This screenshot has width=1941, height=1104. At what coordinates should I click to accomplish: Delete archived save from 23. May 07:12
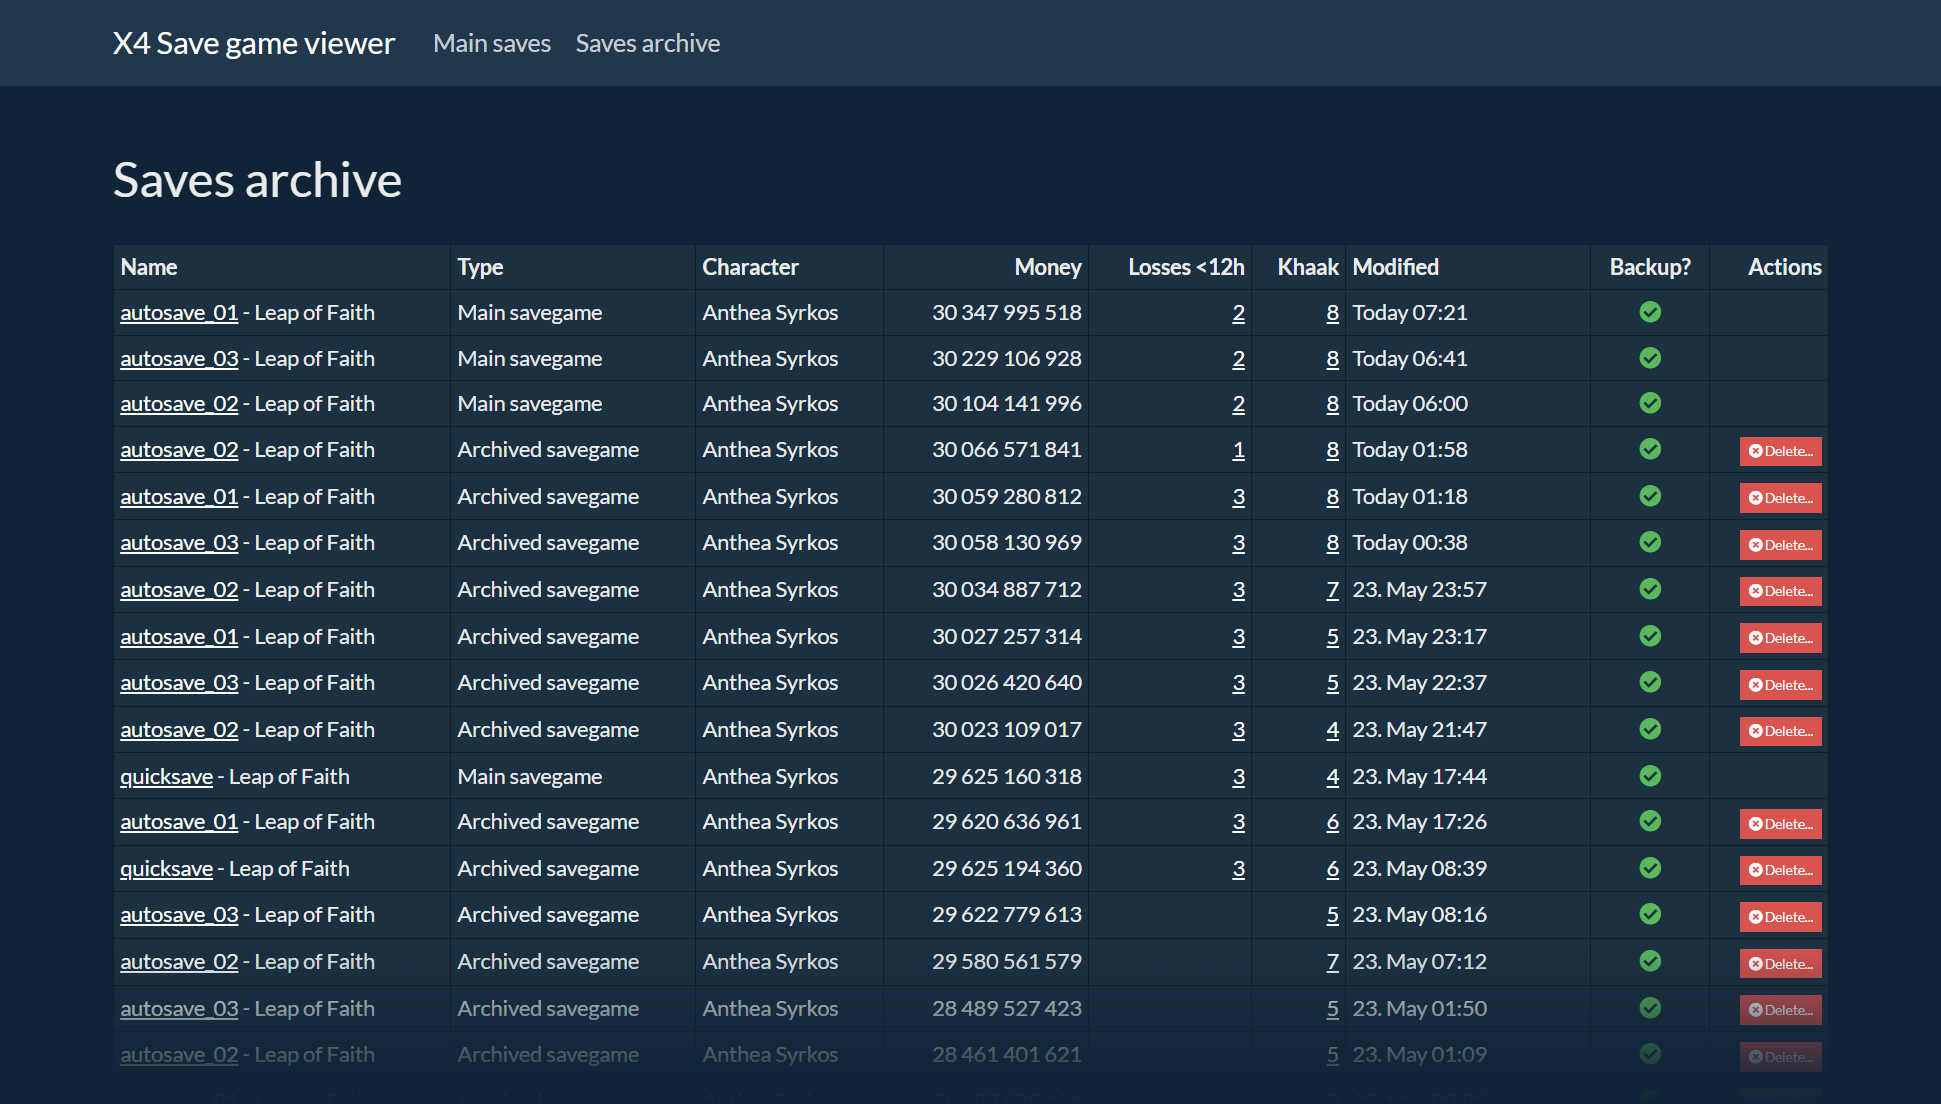click(1780, 964)
